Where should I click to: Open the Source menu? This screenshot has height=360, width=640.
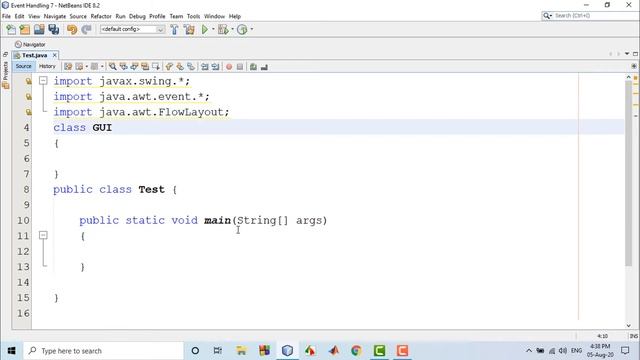click(x=78, y=16)
